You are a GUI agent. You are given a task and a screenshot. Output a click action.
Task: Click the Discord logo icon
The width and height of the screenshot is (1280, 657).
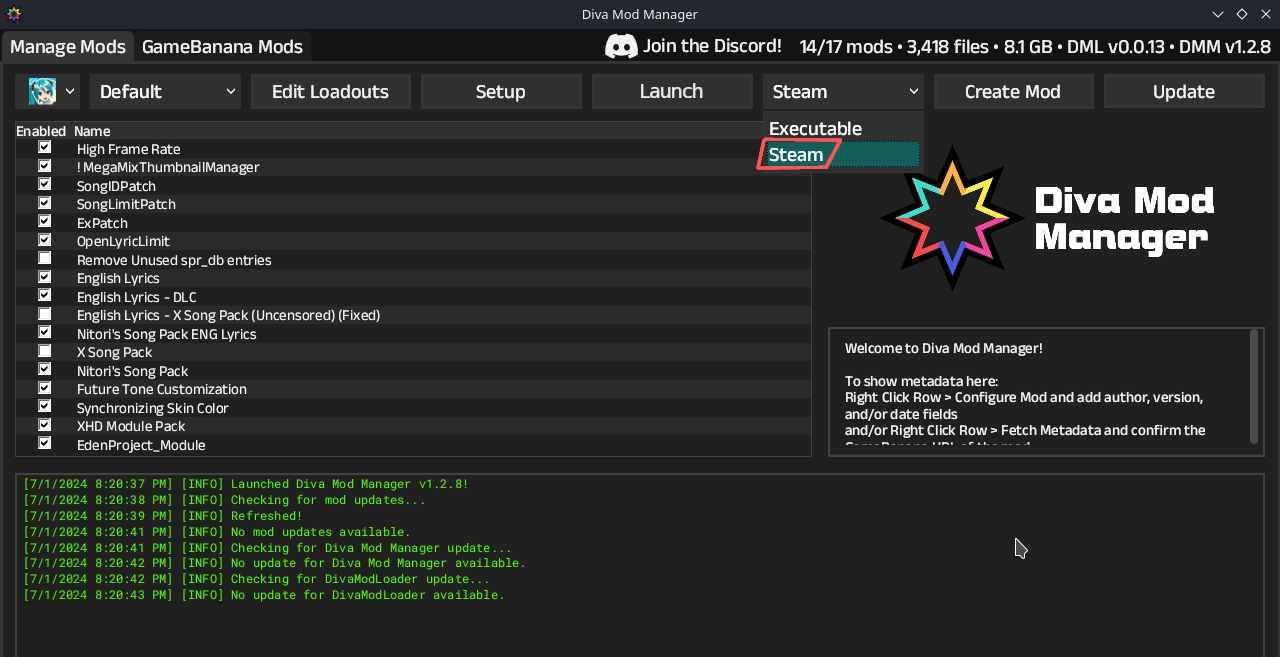point(621,46)
